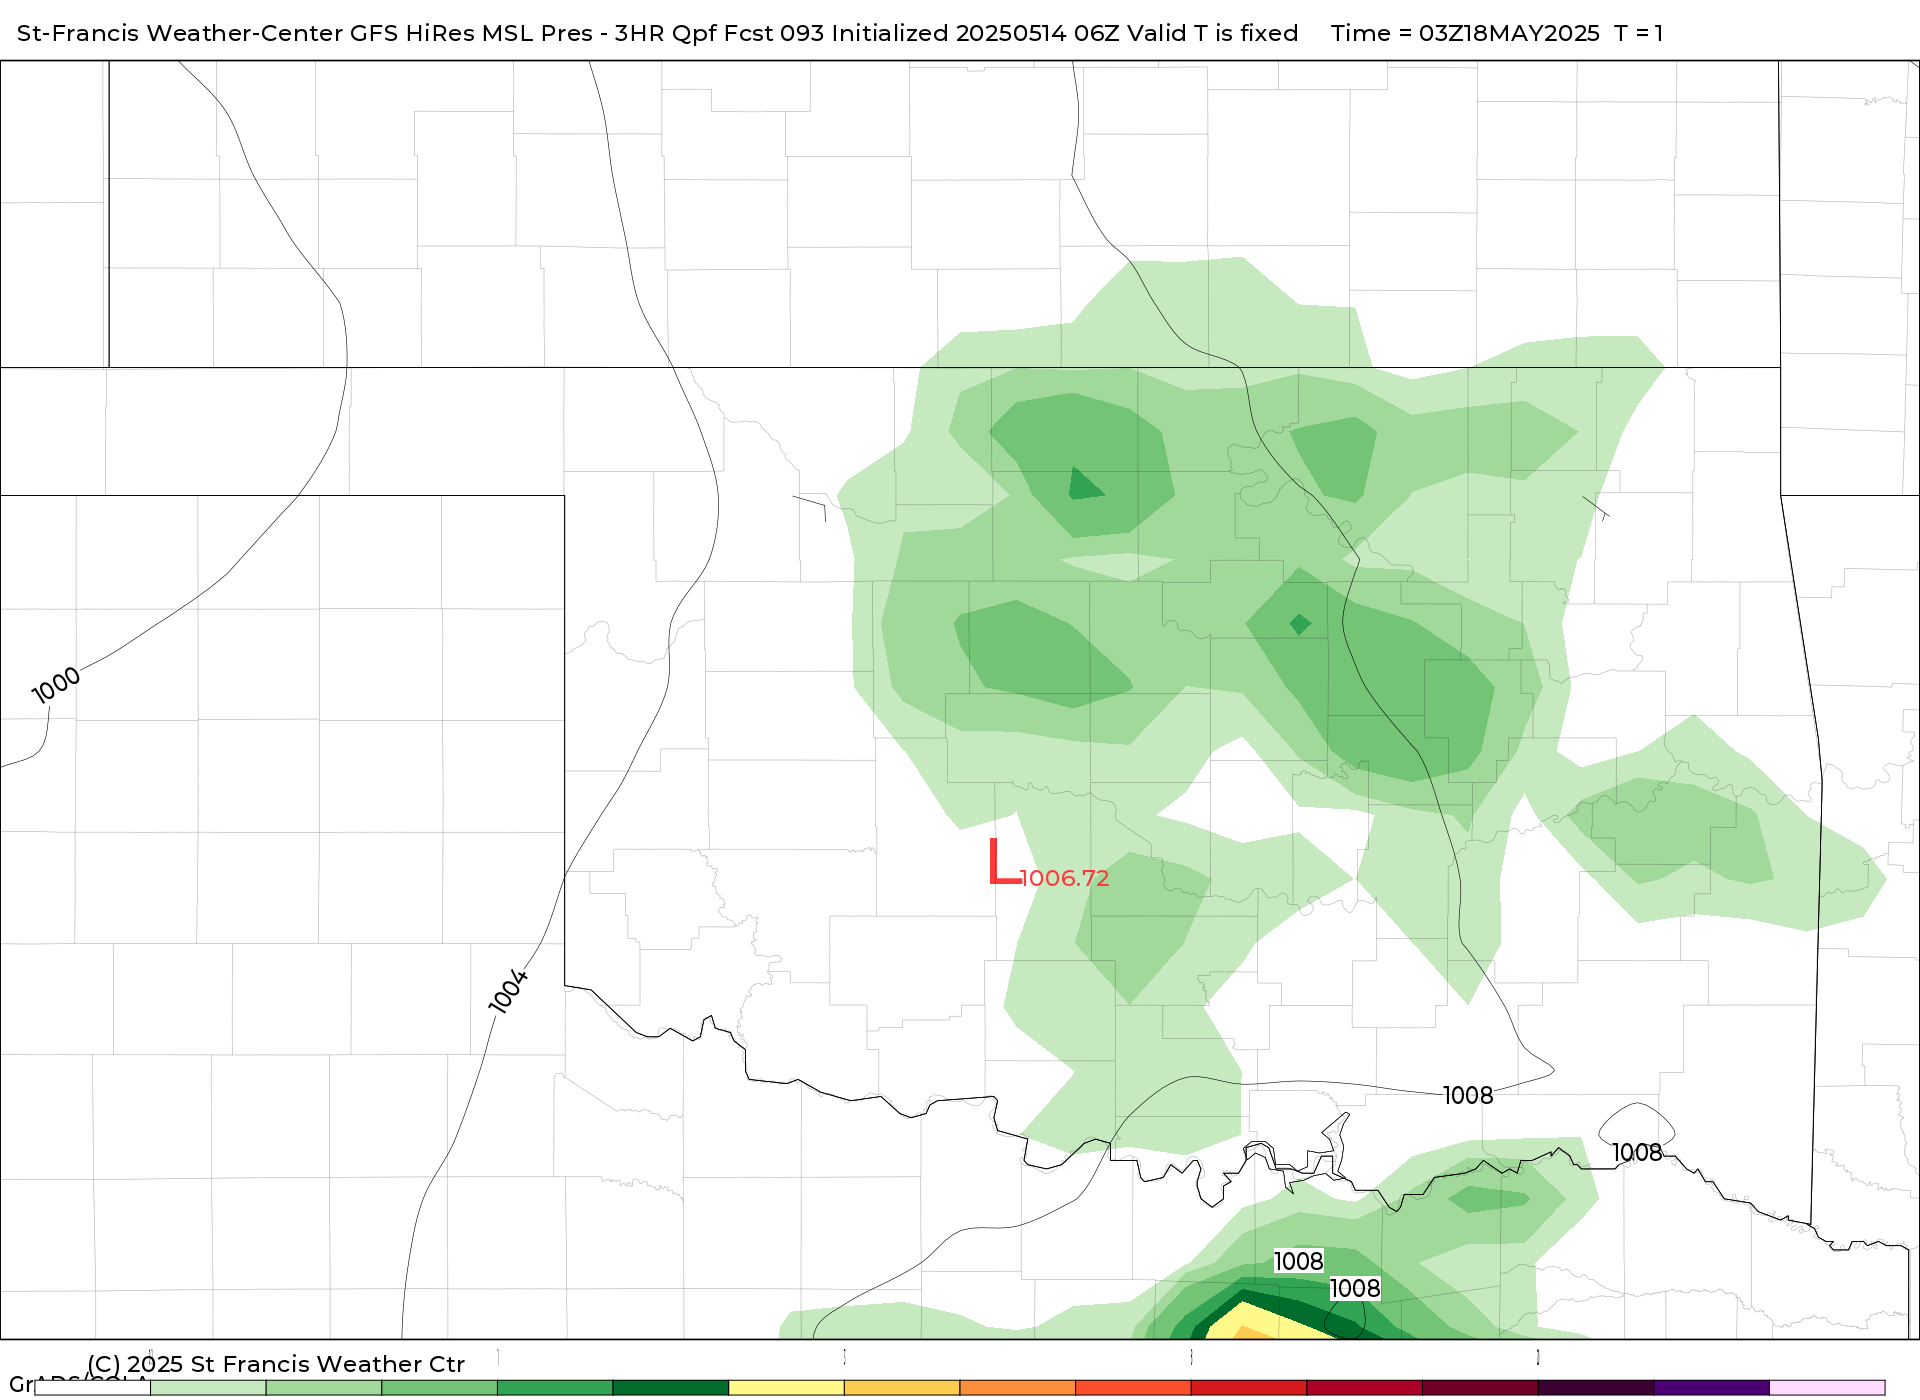Select the white legend swatch
This screenshot has width=1920, height=1400.
pyautogui.click(x=92, y=1388)
